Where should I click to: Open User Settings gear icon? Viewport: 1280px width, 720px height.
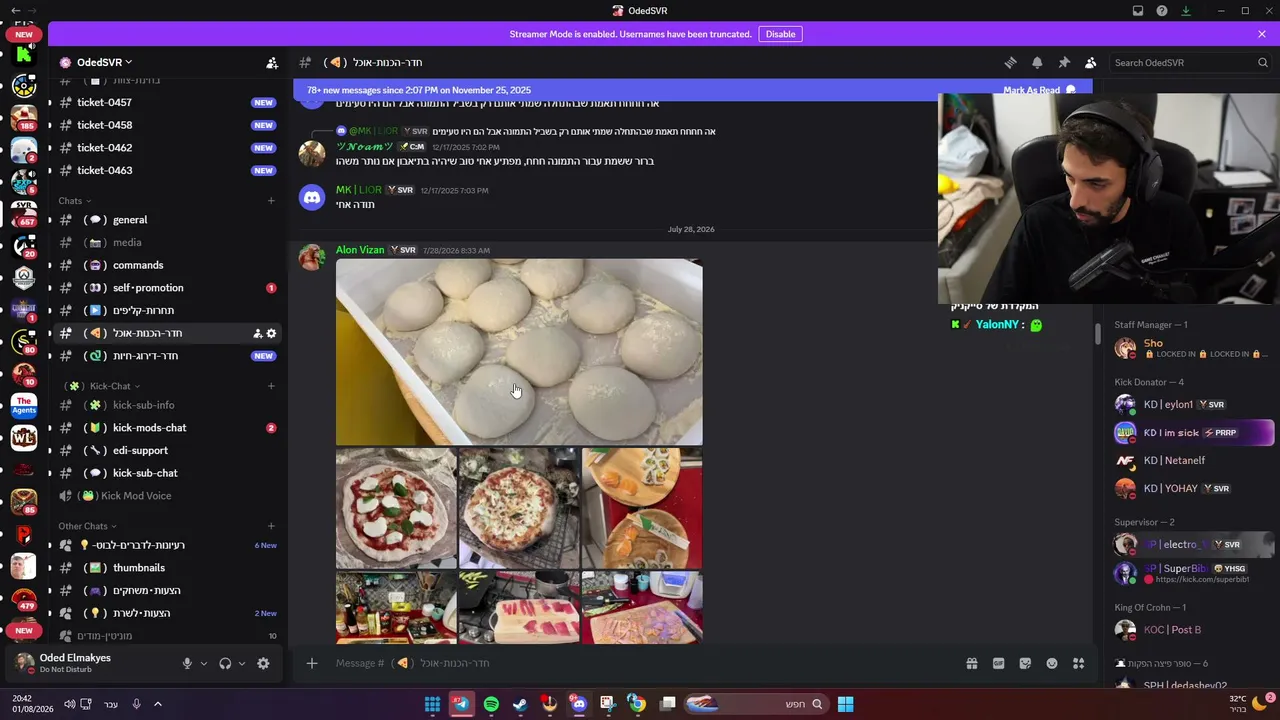(263, 663)
